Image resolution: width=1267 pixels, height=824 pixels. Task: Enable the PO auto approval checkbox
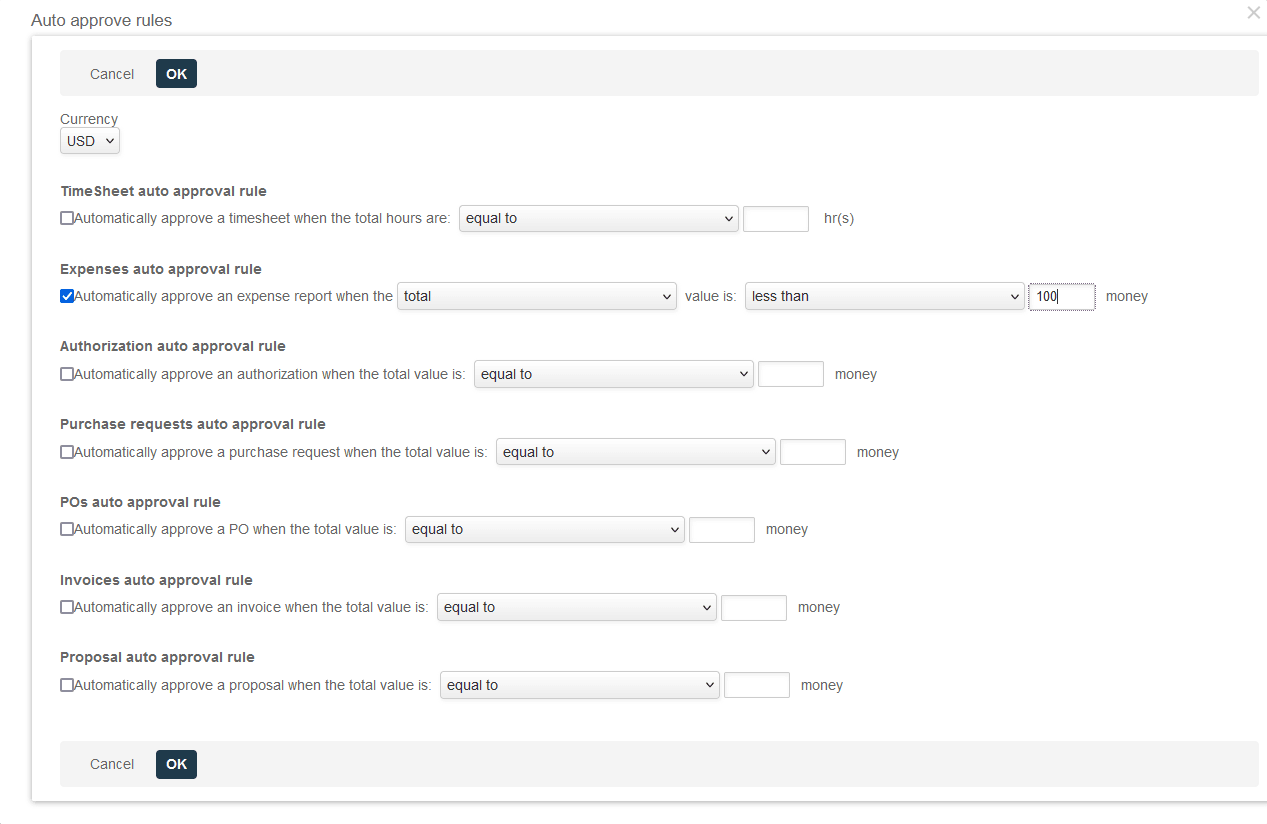(x=67, y=529)
